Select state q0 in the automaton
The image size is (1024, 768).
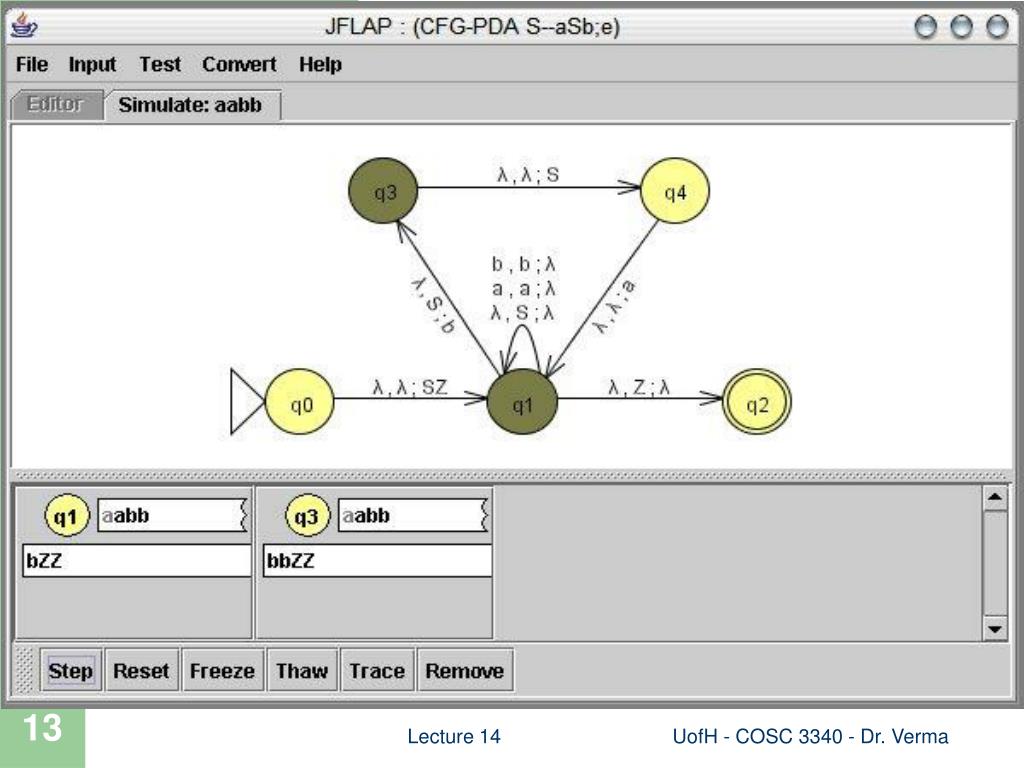coord(300,402)
